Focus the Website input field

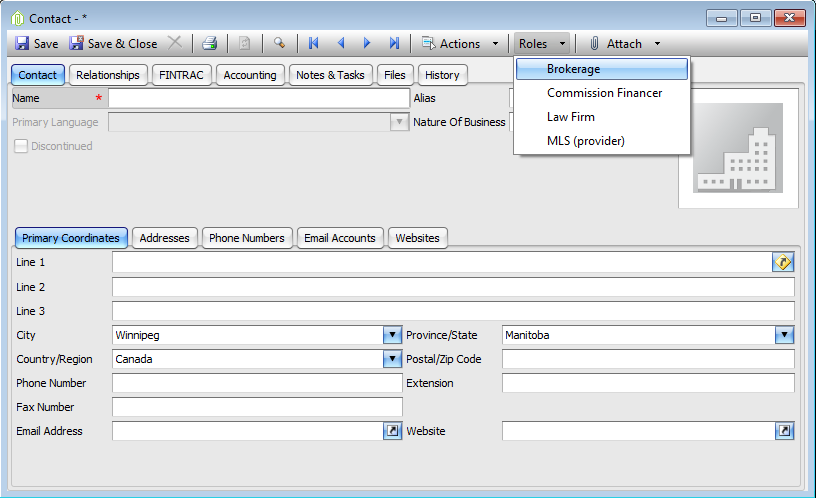[x=639, y=431]
